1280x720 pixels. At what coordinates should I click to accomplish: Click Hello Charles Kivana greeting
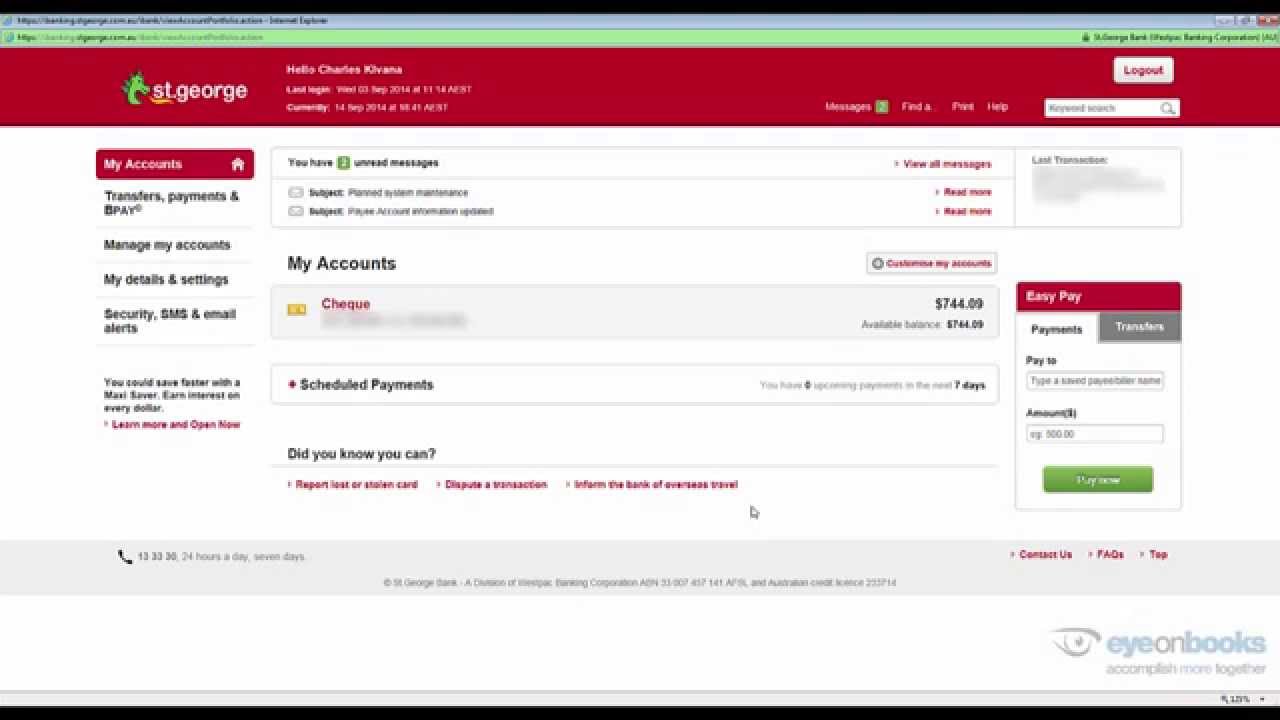pos(344,70)
